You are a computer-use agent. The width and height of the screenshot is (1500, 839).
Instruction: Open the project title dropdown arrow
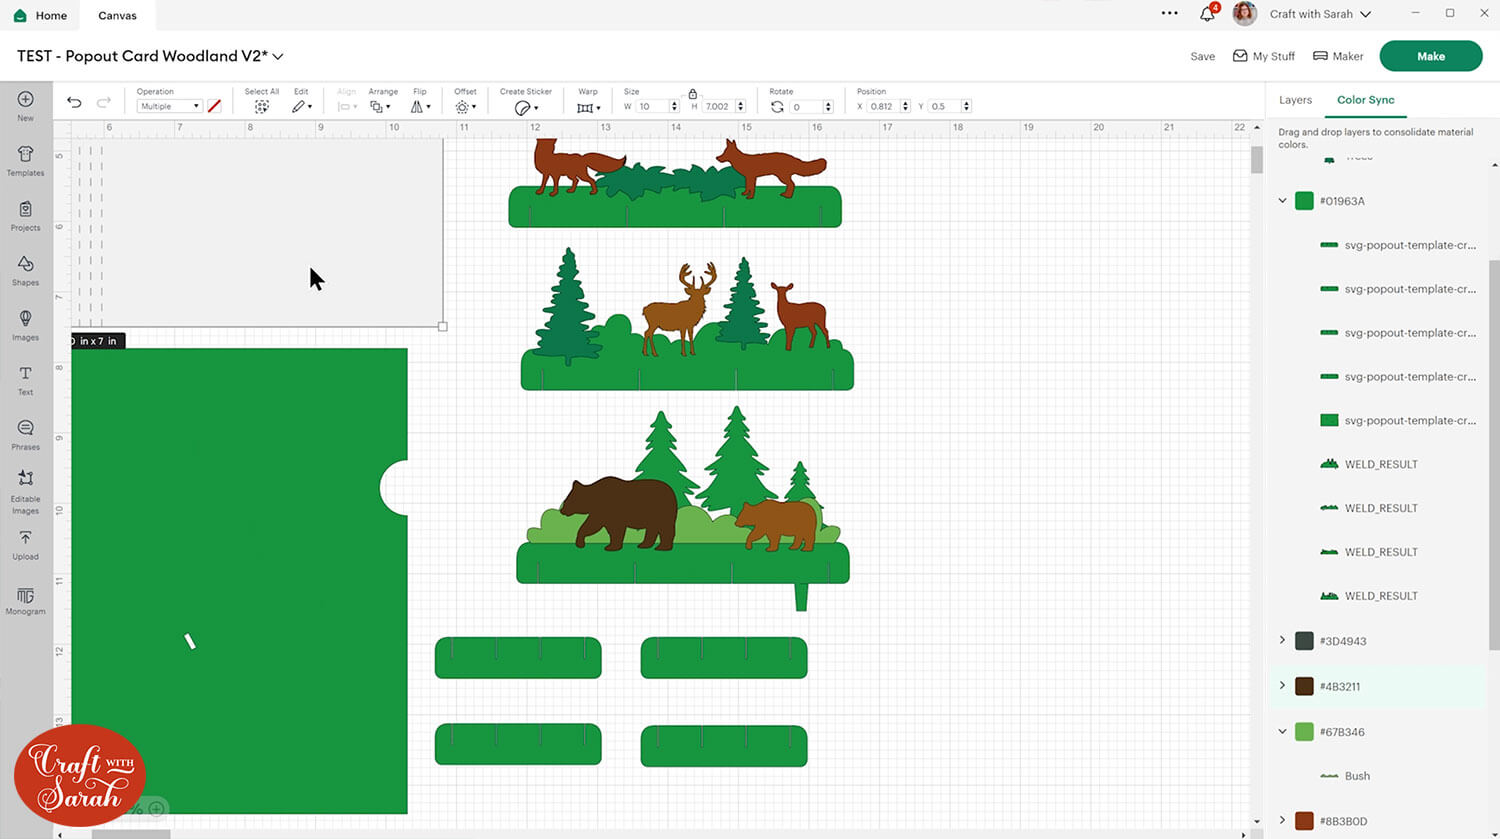tap(278, 57)
